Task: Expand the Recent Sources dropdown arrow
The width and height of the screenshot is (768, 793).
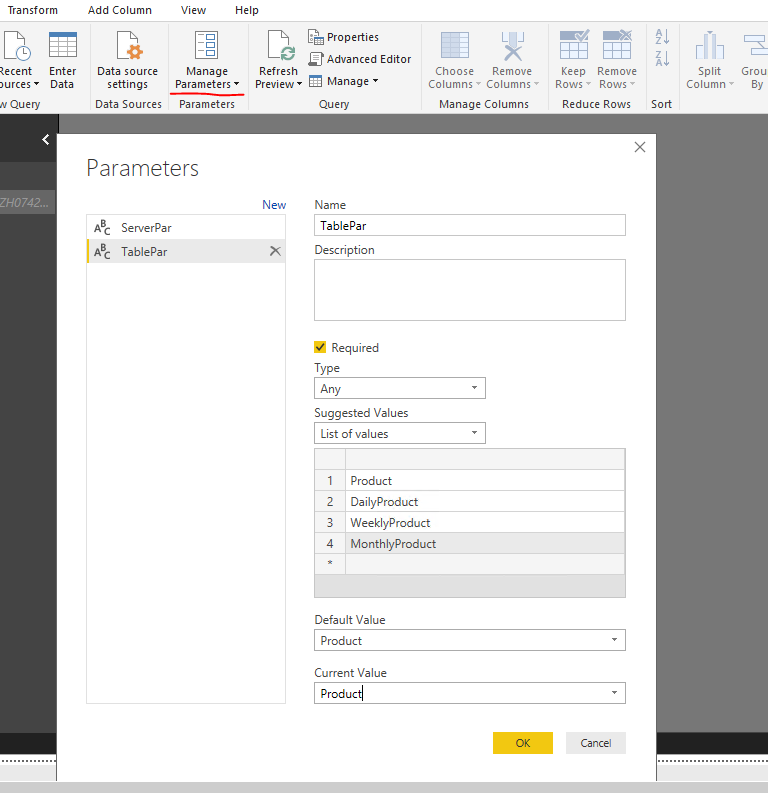Action: click(x=36, y=84)
